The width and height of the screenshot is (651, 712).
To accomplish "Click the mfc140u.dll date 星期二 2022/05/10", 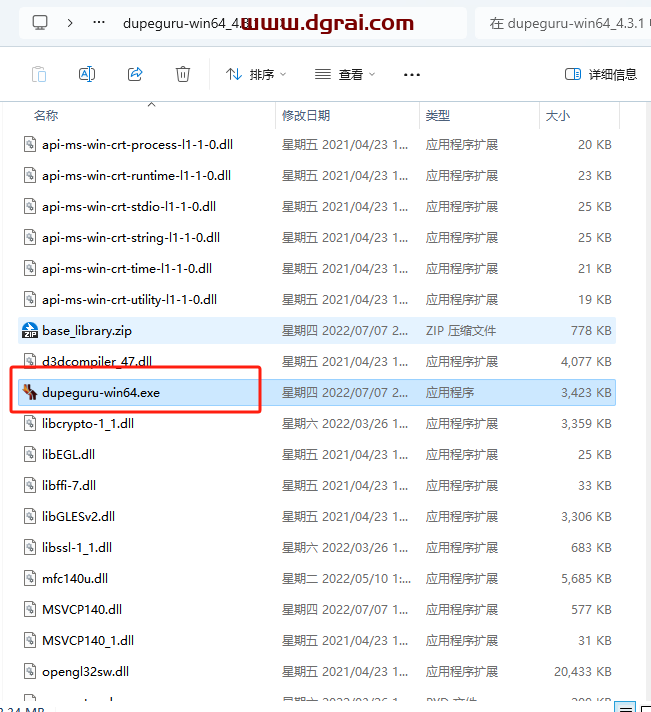I will [346, 578].
